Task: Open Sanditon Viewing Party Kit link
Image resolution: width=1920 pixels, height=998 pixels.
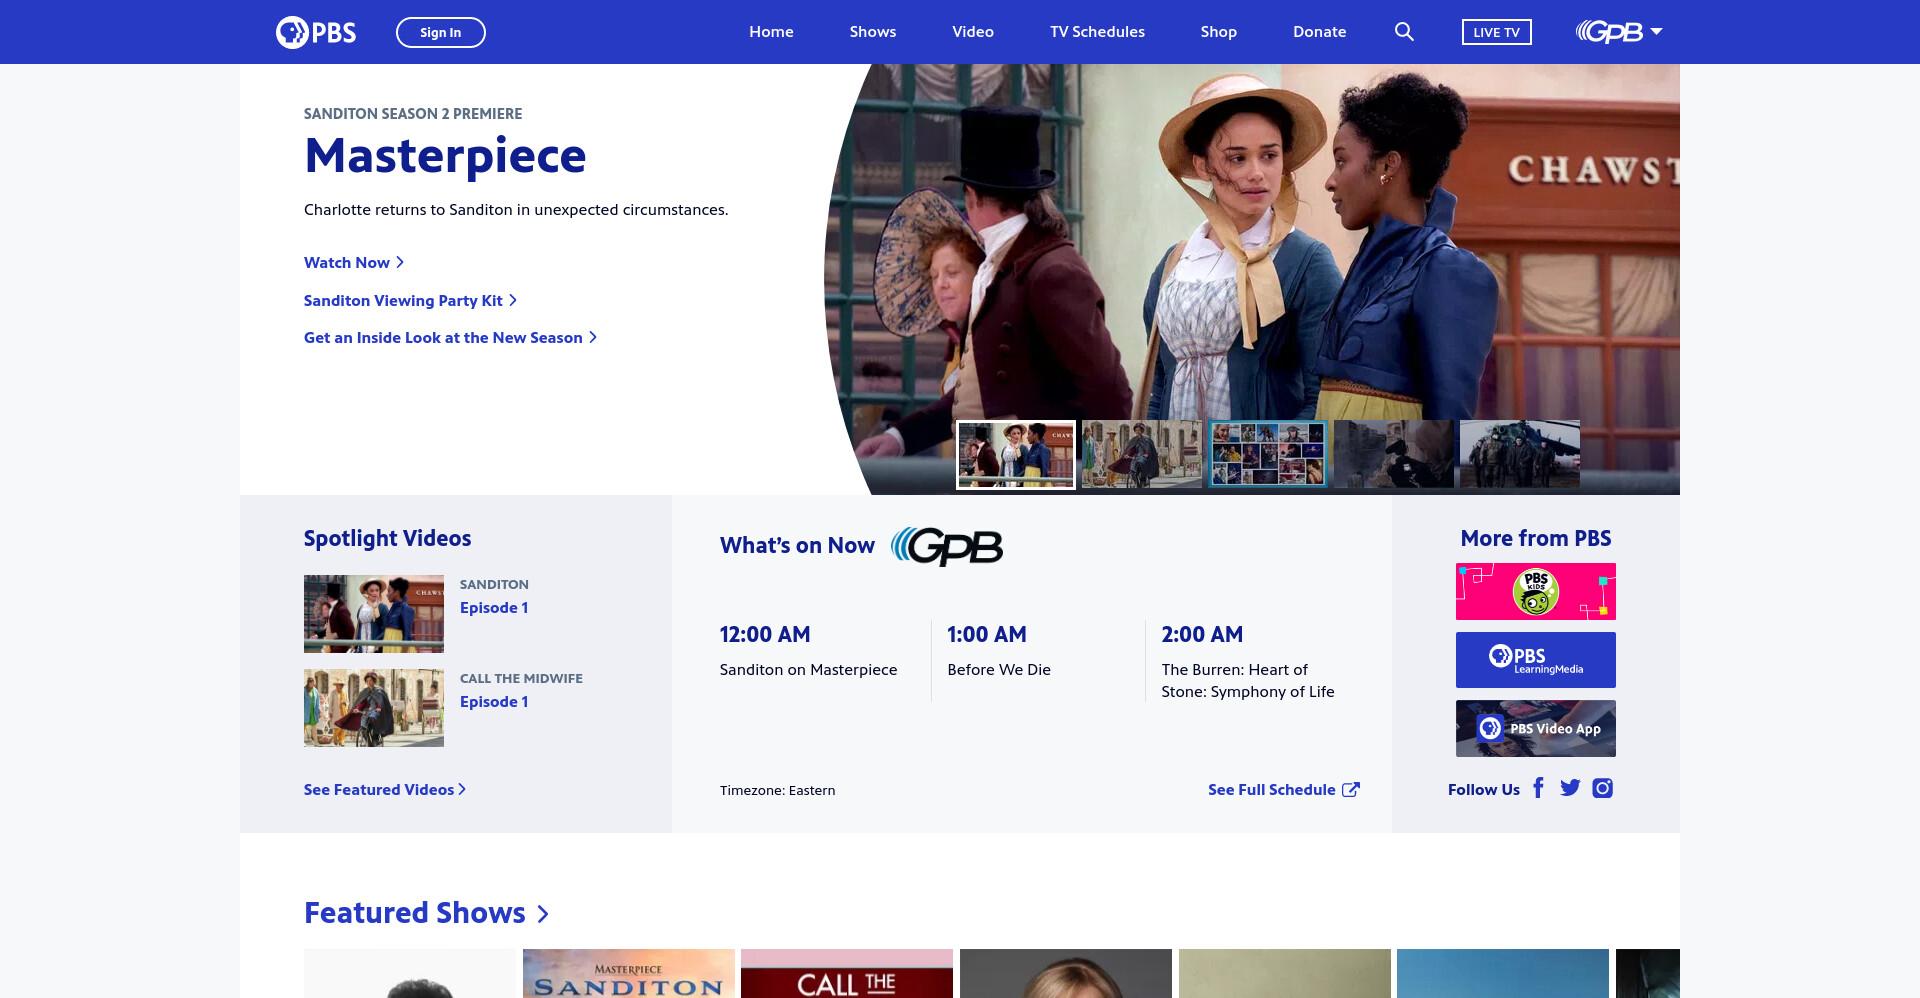Action: [410, 300]
